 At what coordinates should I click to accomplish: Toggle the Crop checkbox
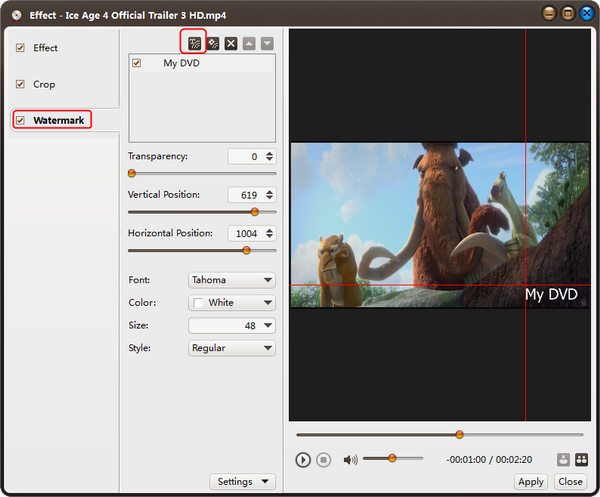[x=20, y=84]
